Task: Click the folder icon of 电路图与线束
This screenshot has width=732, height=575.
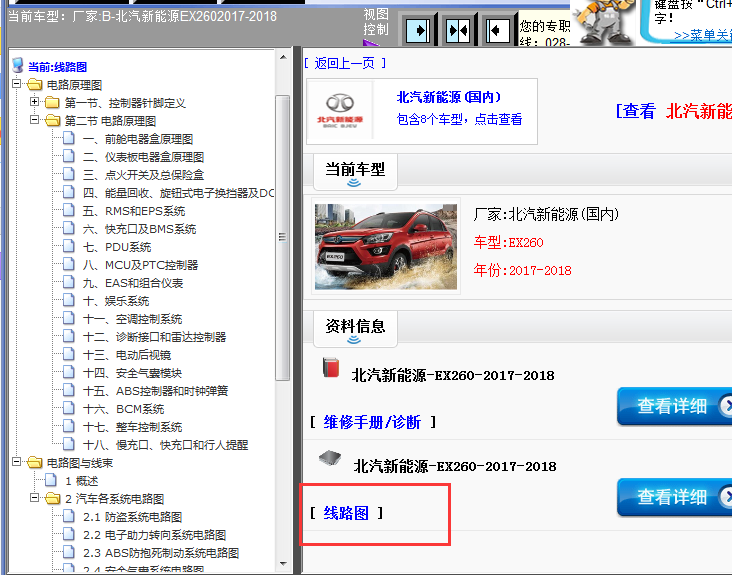Action: (x=35, y=462)
